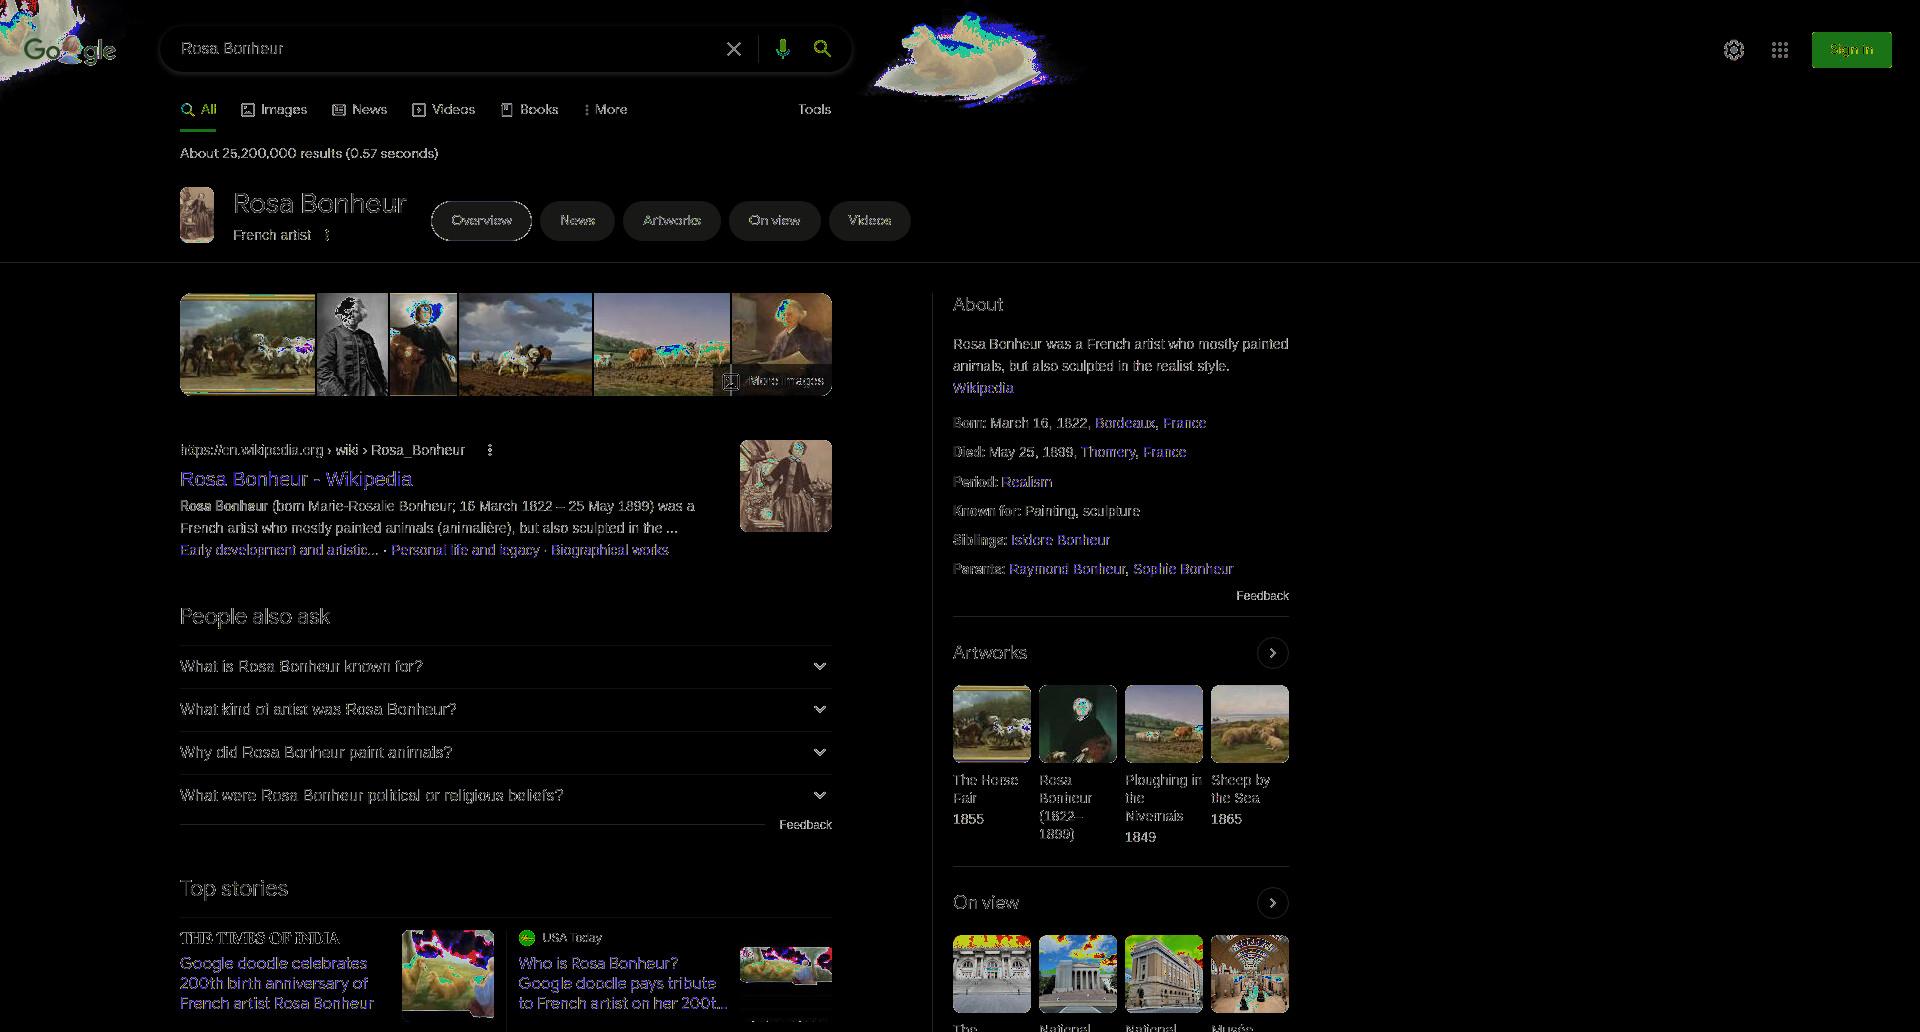Switch to the Videos search tab

(444, 110)
